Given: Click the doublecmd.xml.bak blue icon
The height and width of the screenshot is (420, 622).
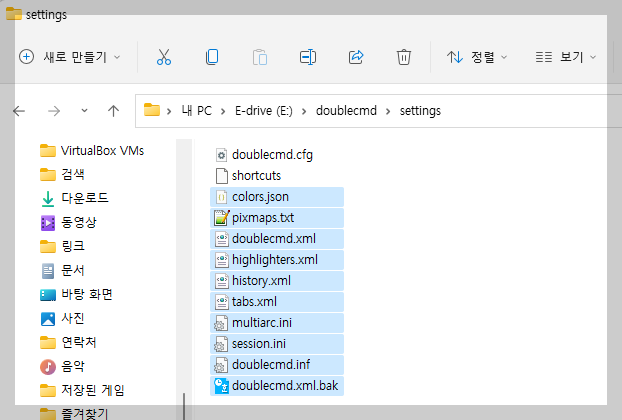Looking at the screenshot, I should pos(221,386).
